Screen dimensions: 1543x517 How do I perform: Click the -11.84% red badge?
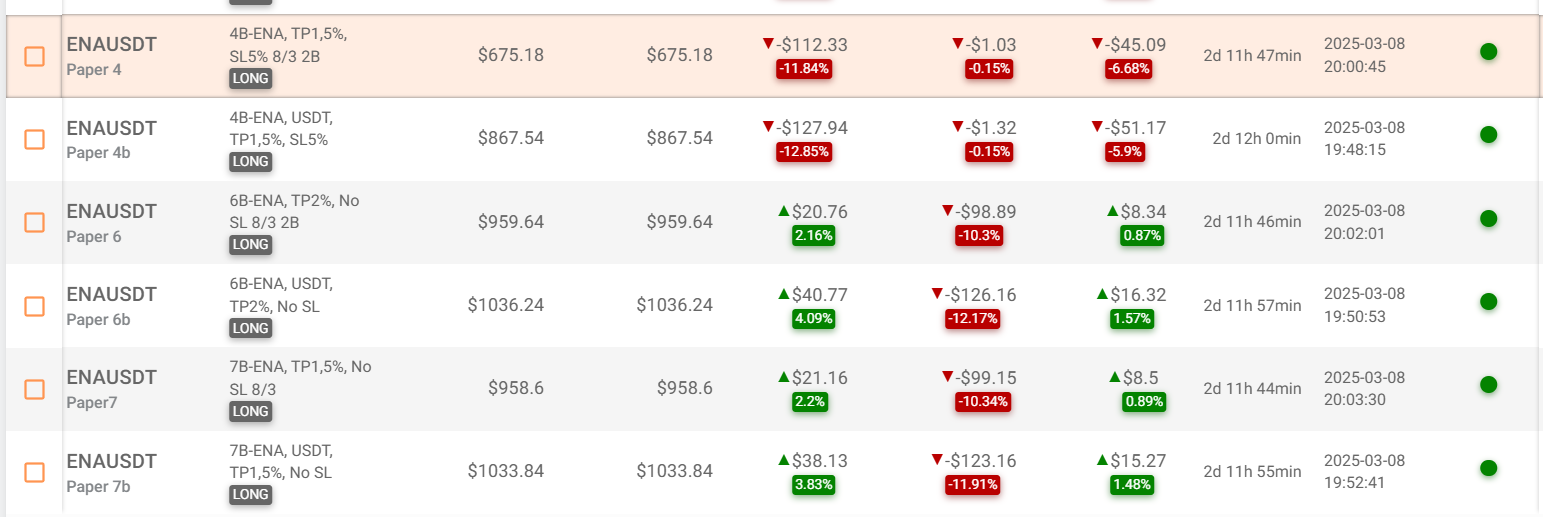804,69
